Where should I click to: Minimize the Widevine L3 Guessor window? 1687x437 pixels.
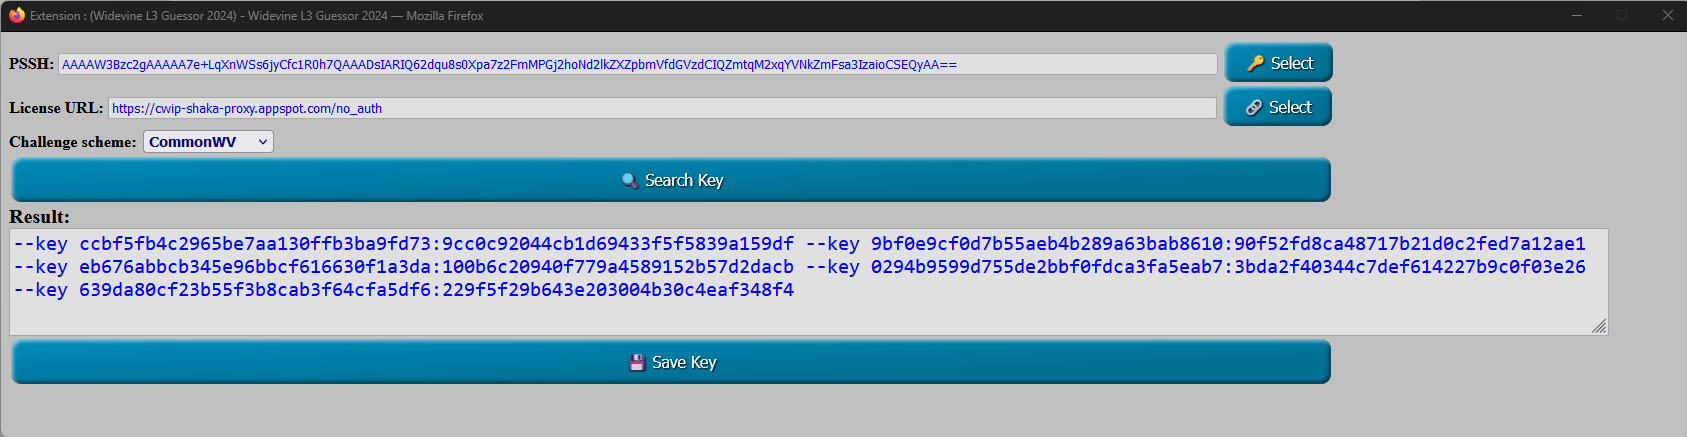tap(1576, 15)
